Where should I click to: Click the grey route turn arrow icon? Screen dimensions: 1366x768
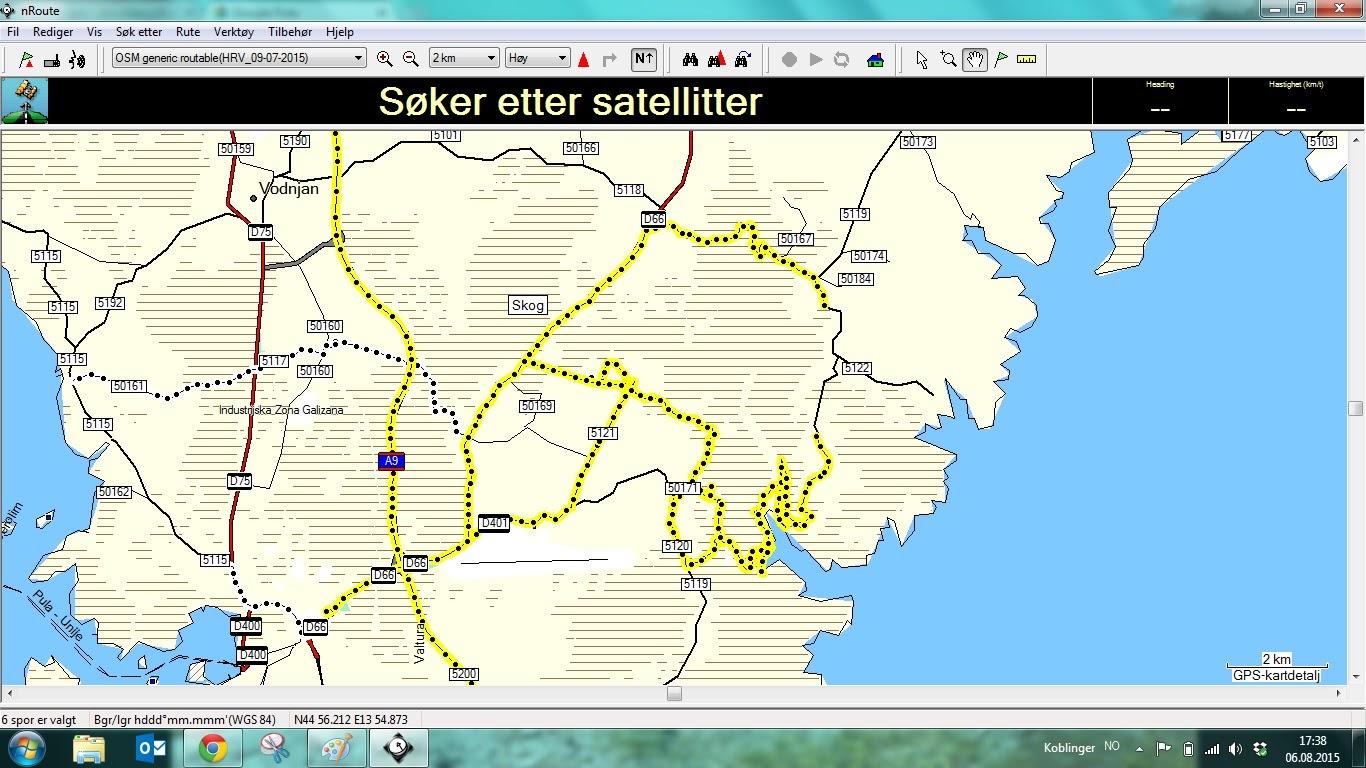610,59
